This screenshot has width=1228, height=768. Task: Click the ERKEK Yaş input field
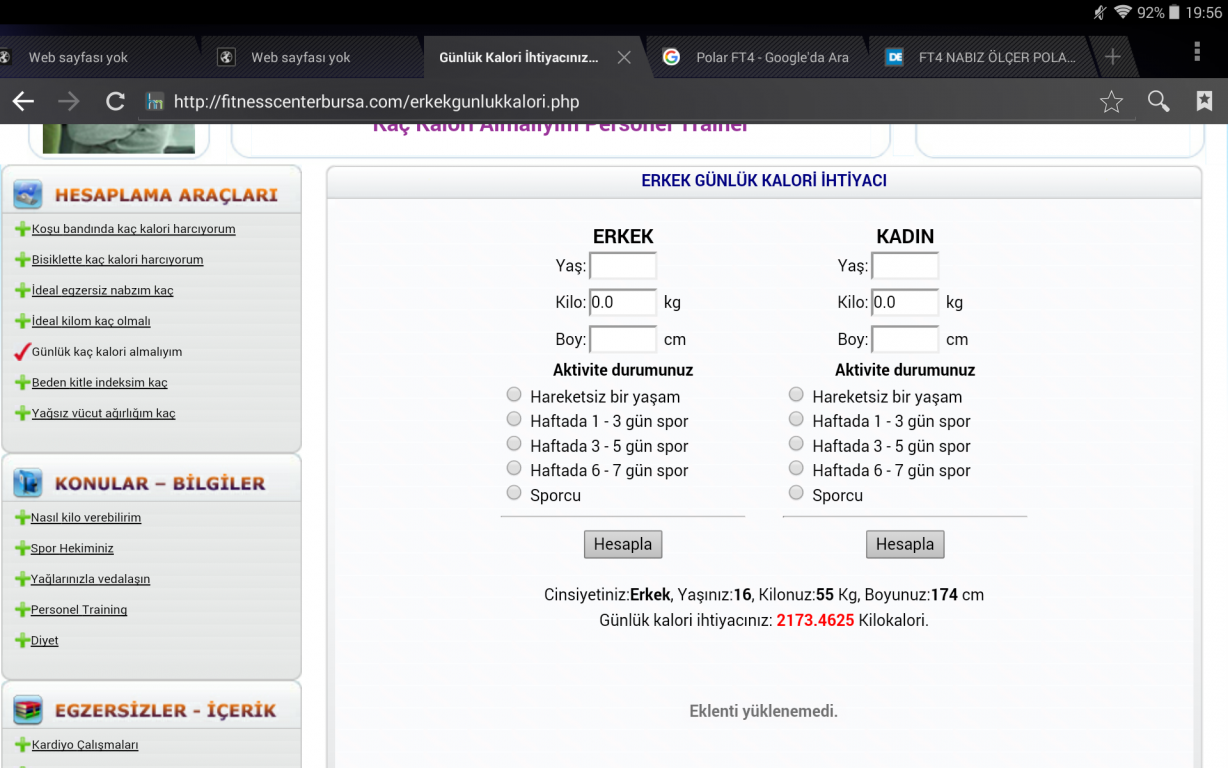tap(623, 266)
